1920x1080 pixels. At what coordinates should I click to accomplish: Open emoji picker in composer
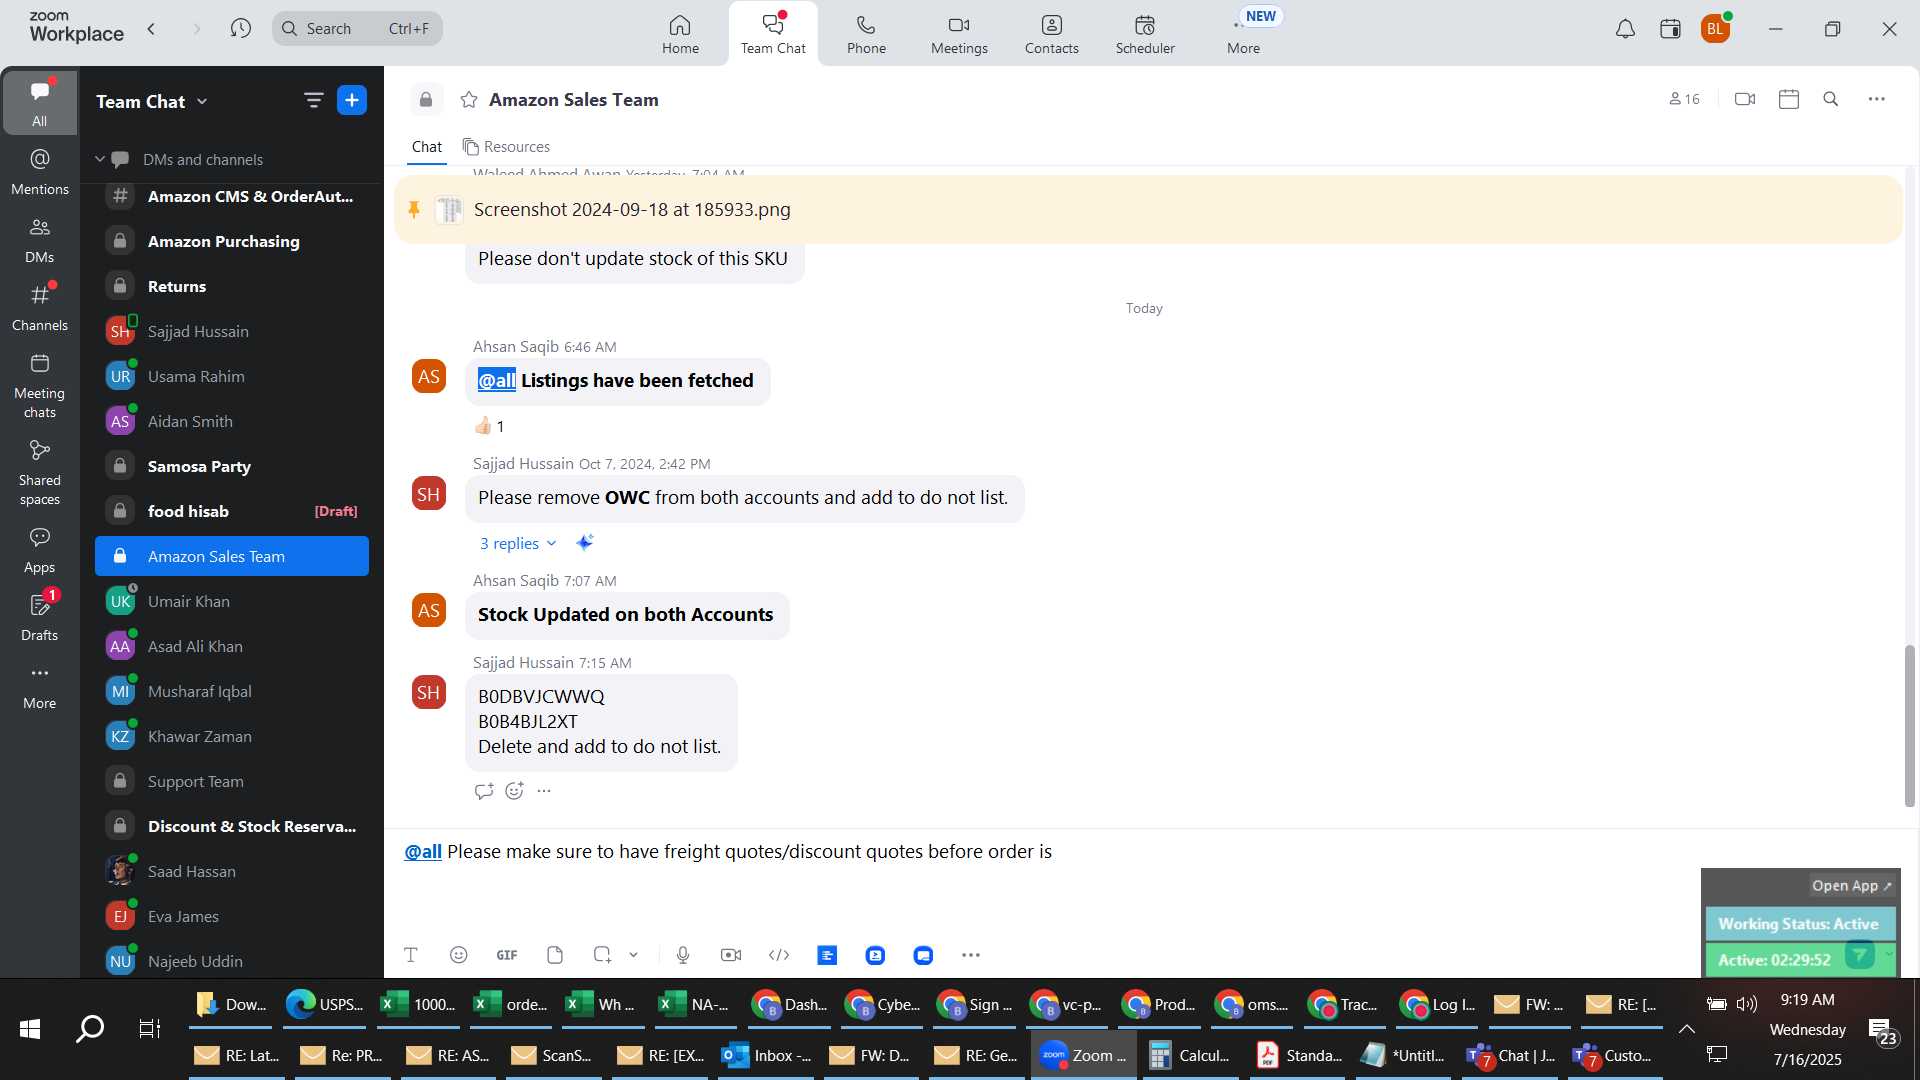tap(459, 955)
